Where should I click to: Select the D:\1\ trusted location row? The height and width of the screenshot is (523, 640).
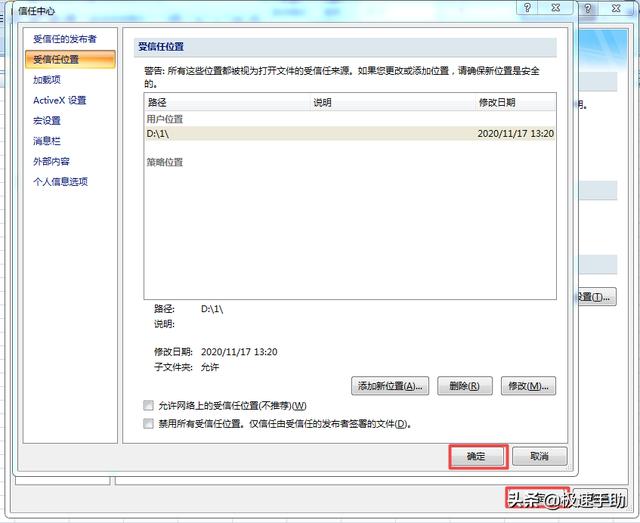350,134
